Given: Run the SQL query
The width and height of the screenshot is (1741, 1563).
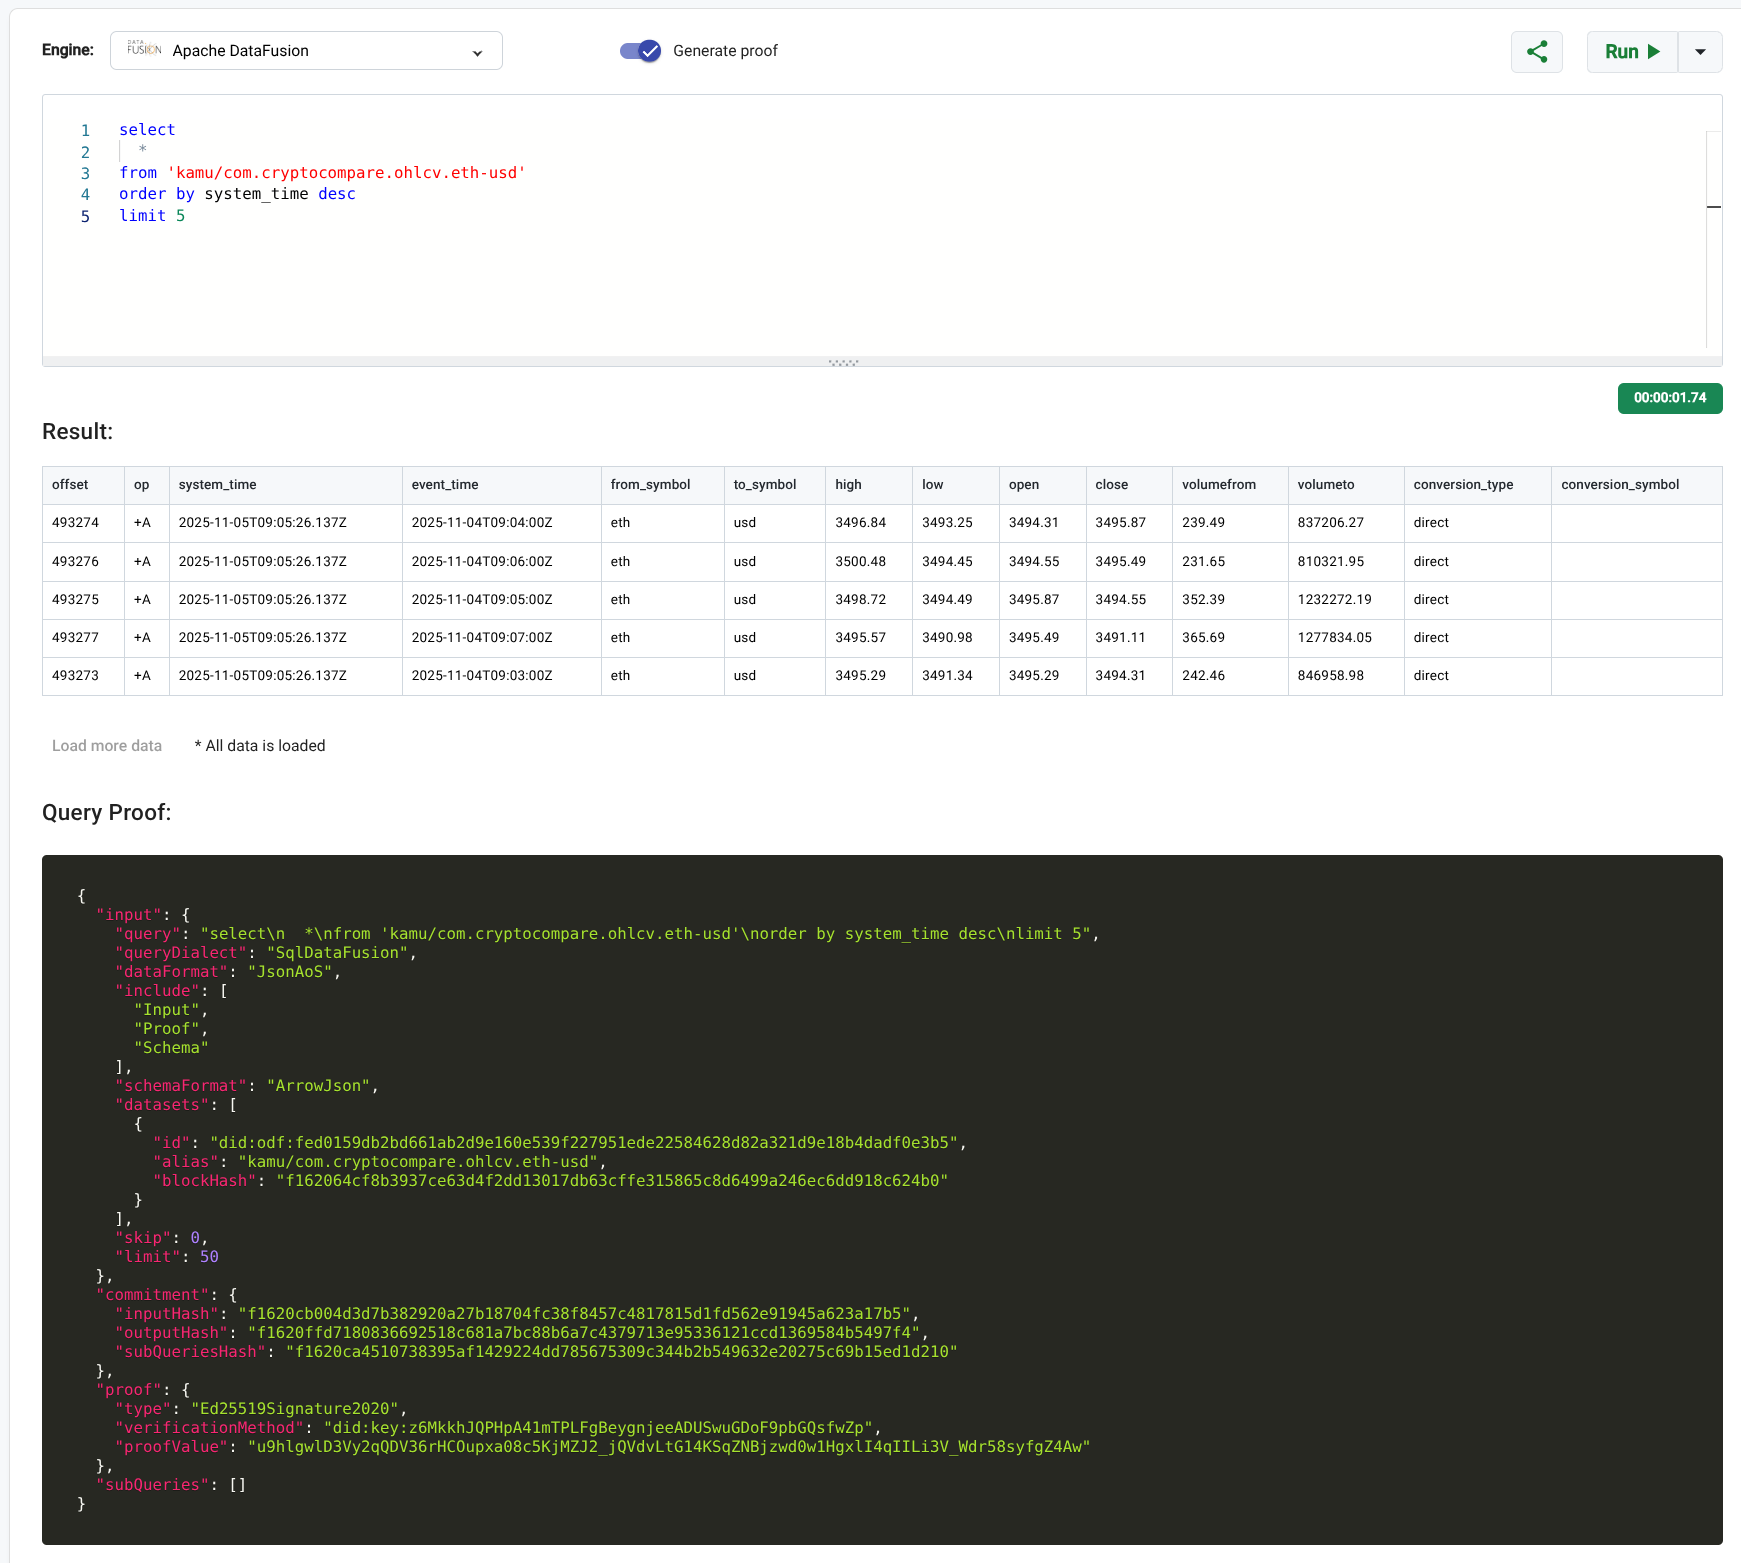Looking at the screenshot, I should [x=1631, y=52].
